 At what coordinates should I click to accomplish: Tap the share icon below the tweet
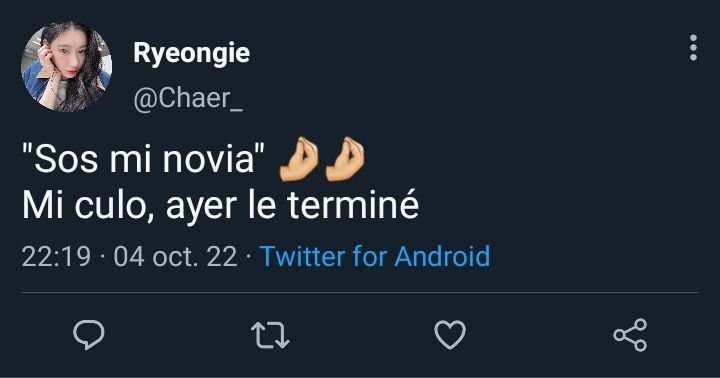630,335
